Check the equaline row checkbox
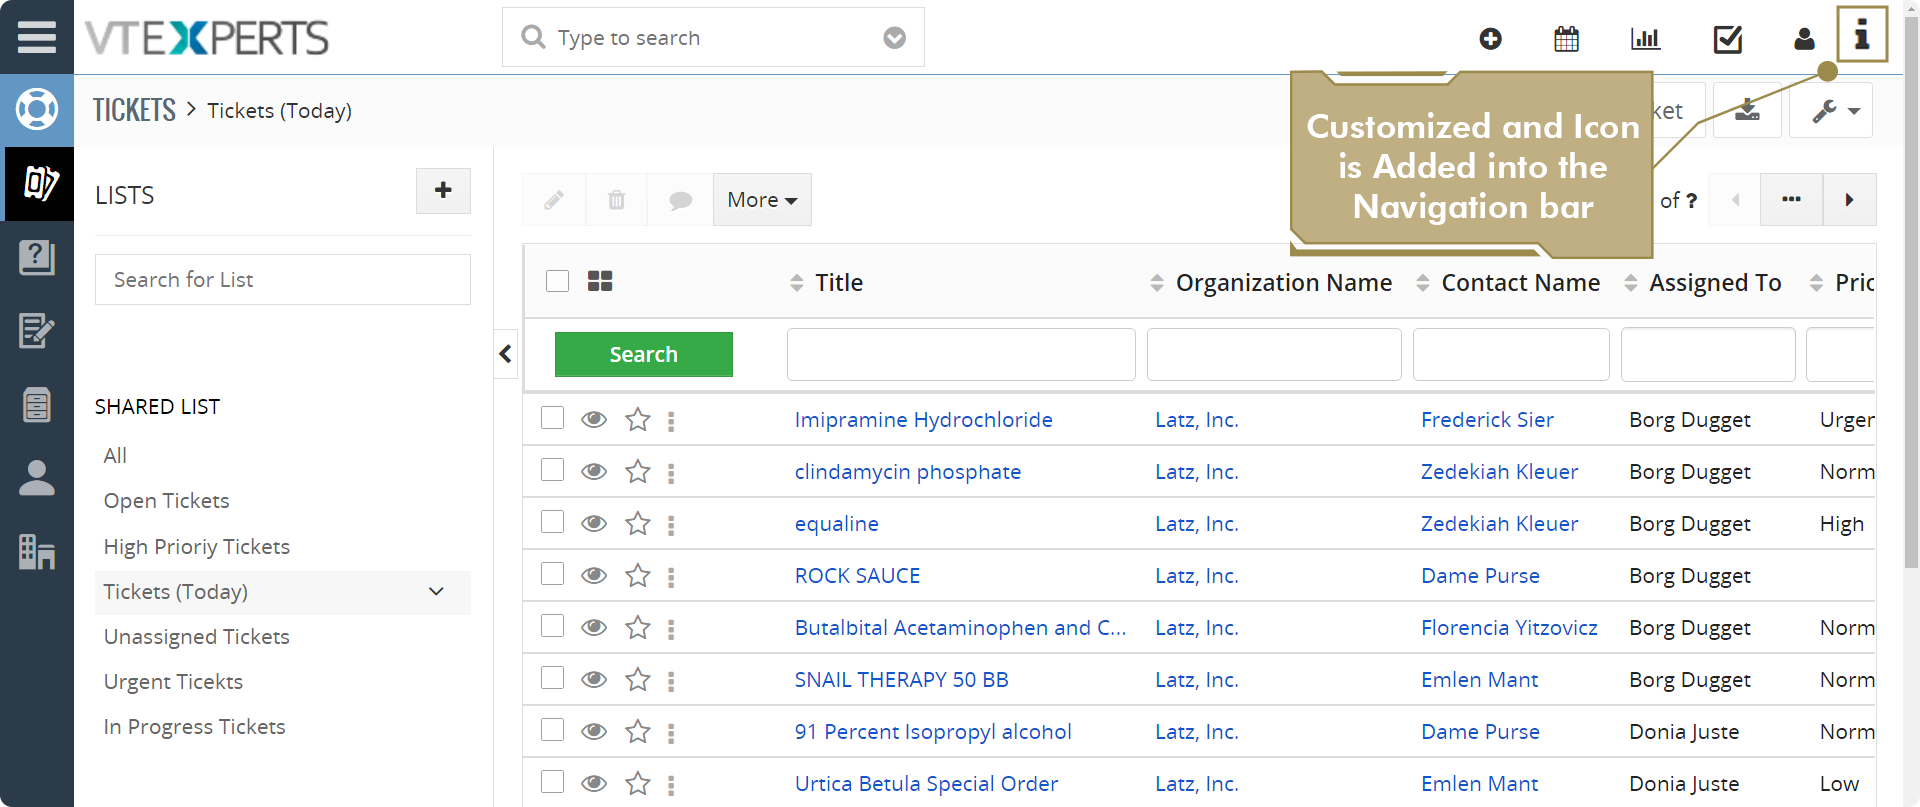The width and height of the screenshot is (1920, 807). 552,521
